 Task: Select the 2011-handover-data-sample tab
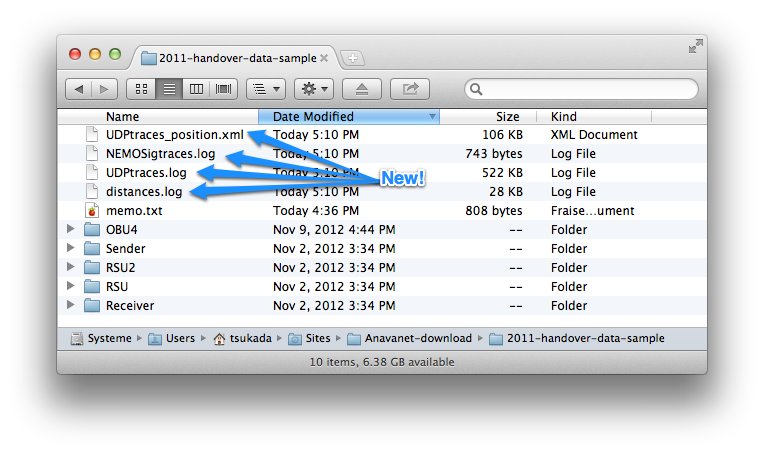234,58
